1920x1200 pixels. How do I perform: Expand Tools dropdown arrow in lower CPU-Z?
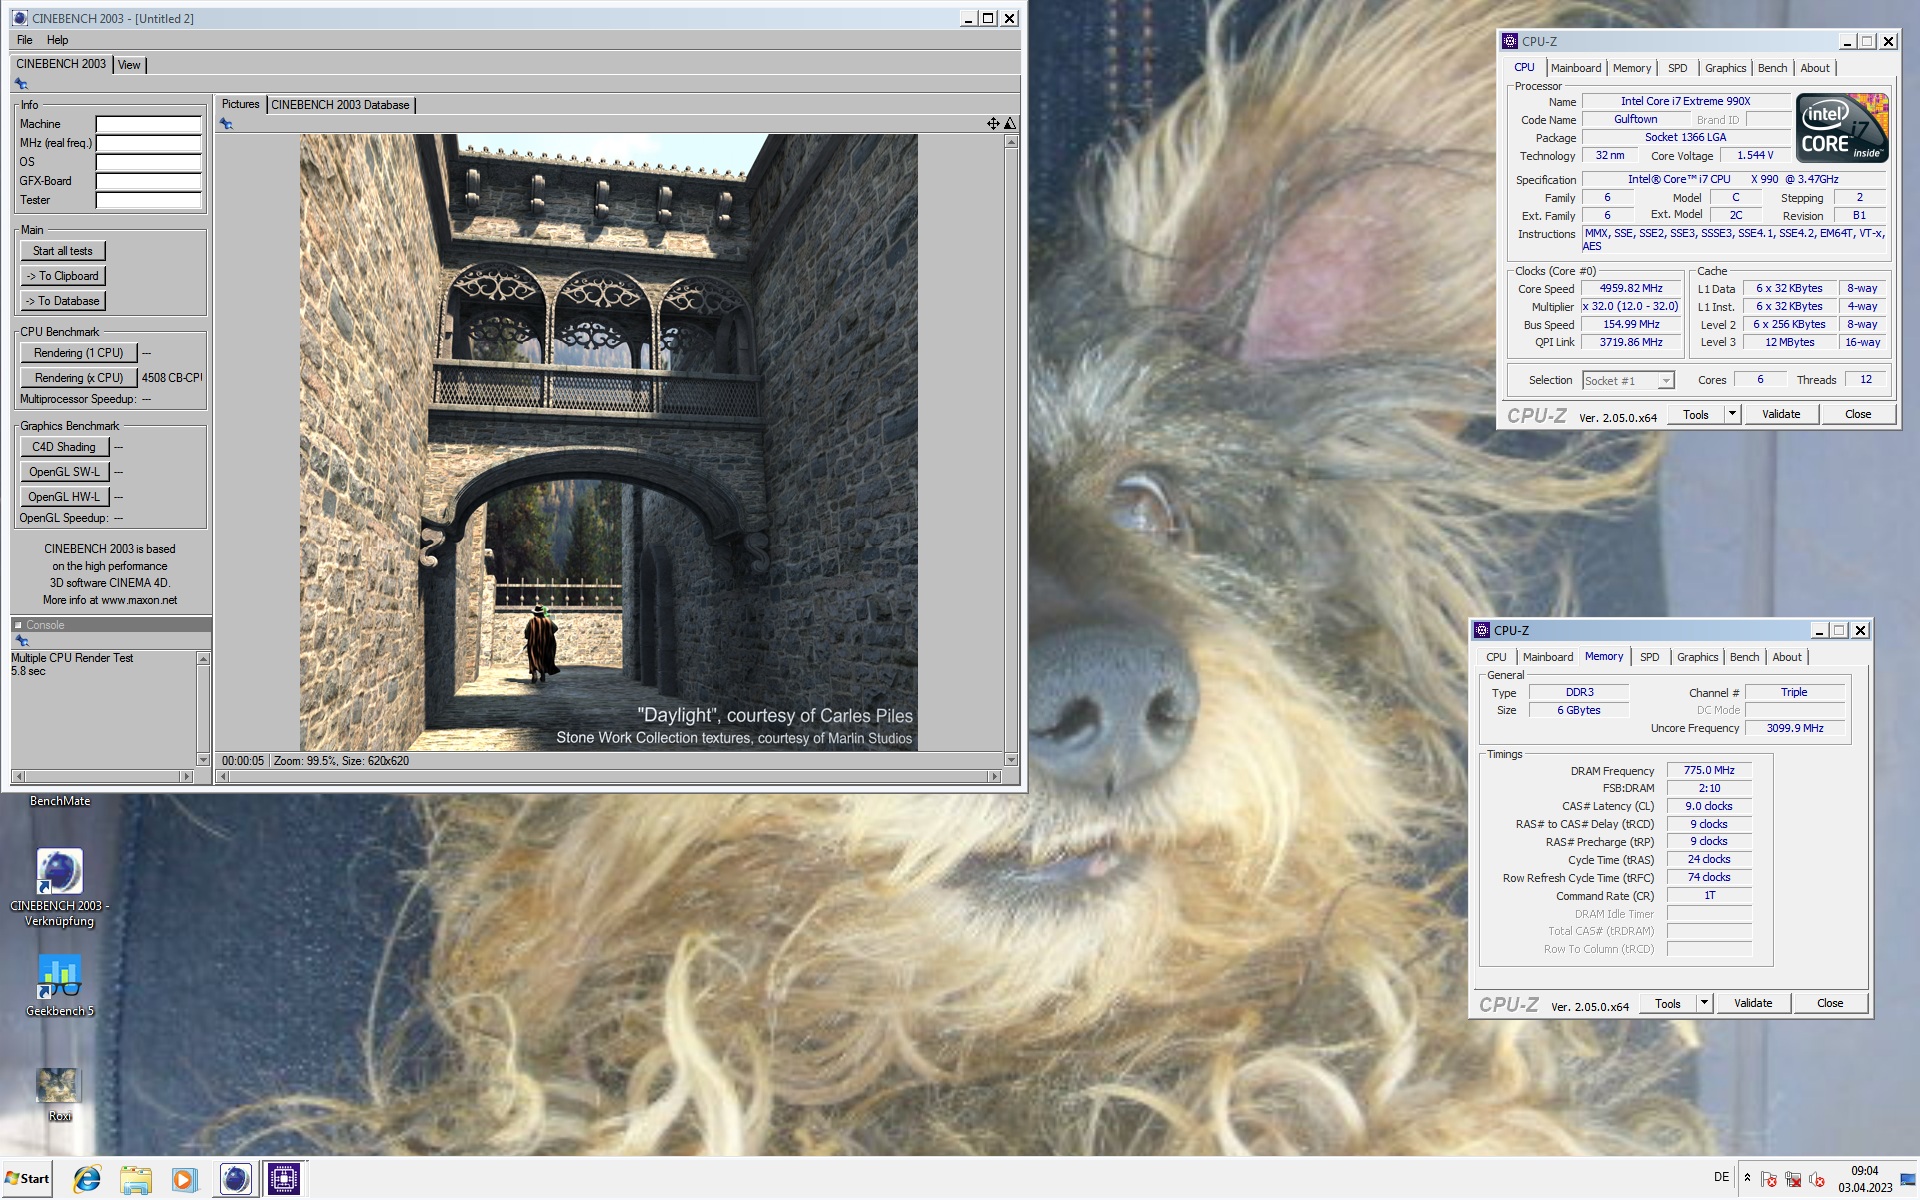tap(1704, 1003)
